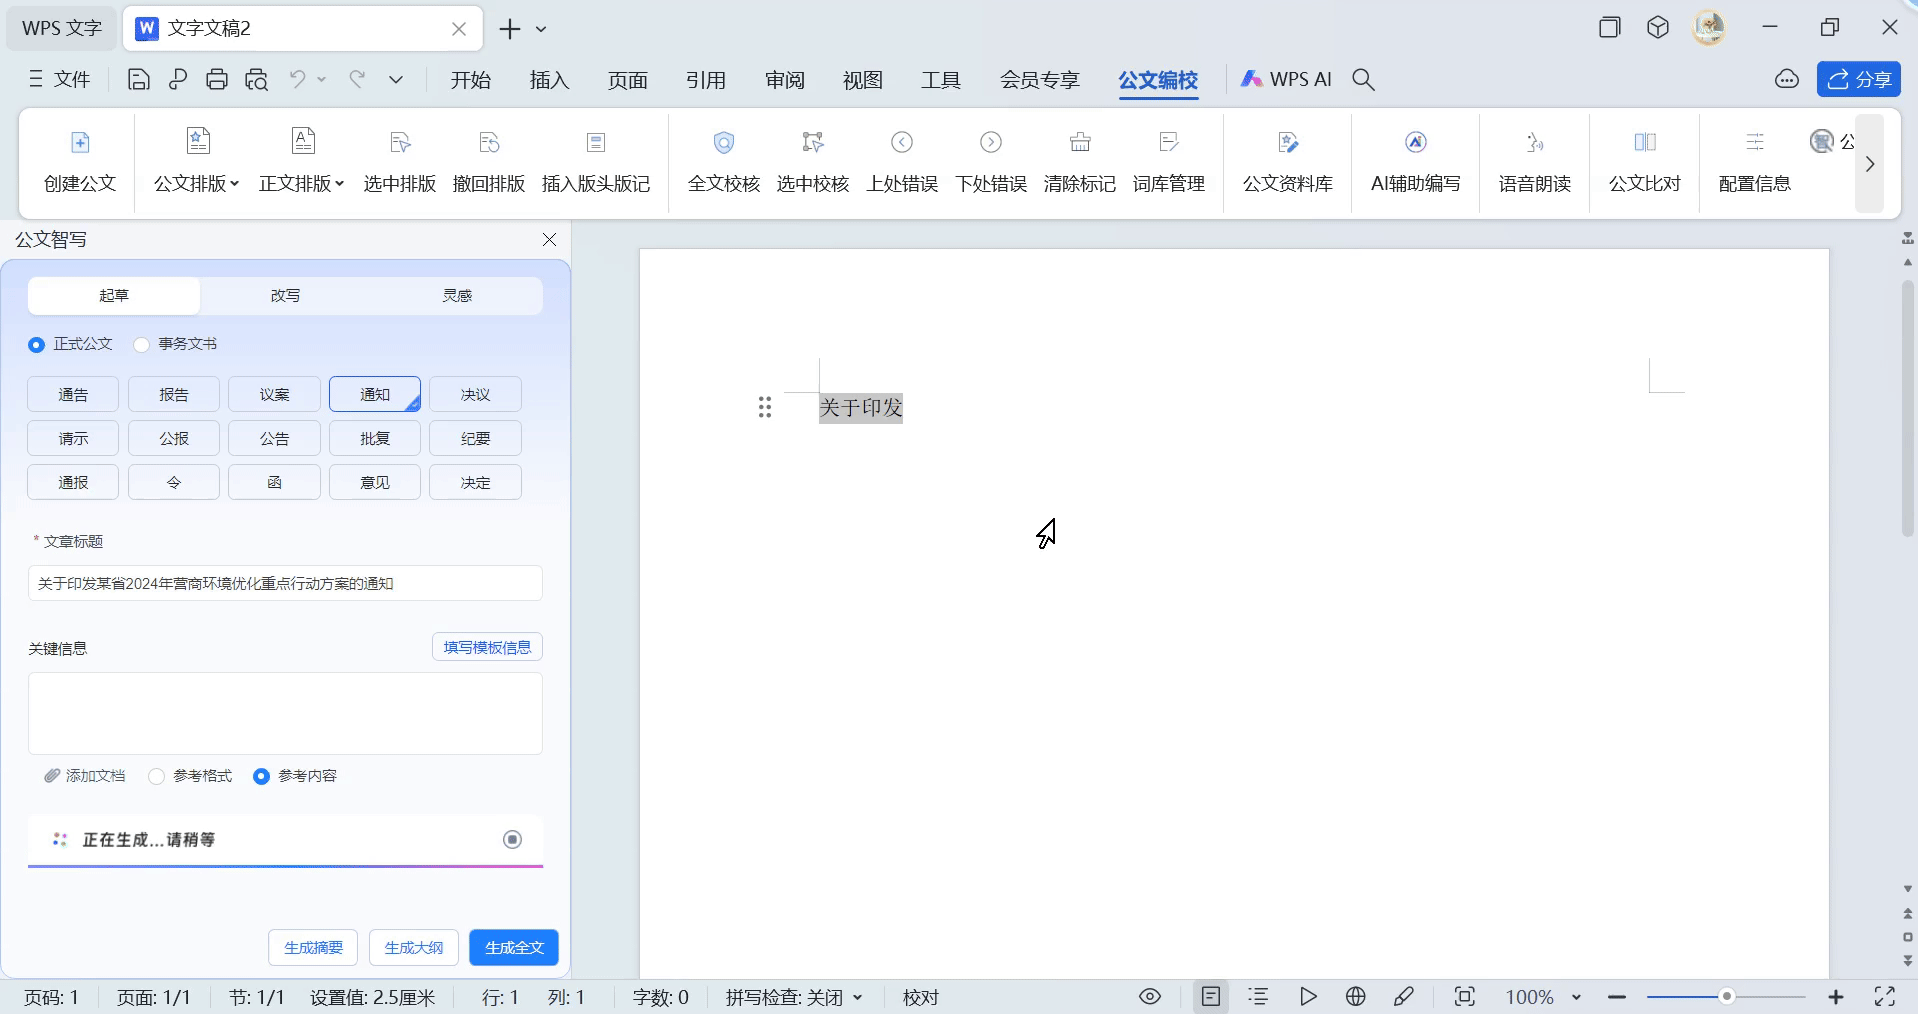Click the zoom out minus button
The height and width of the screenshot is (1014, 1918).
[x=1617, y=997]
